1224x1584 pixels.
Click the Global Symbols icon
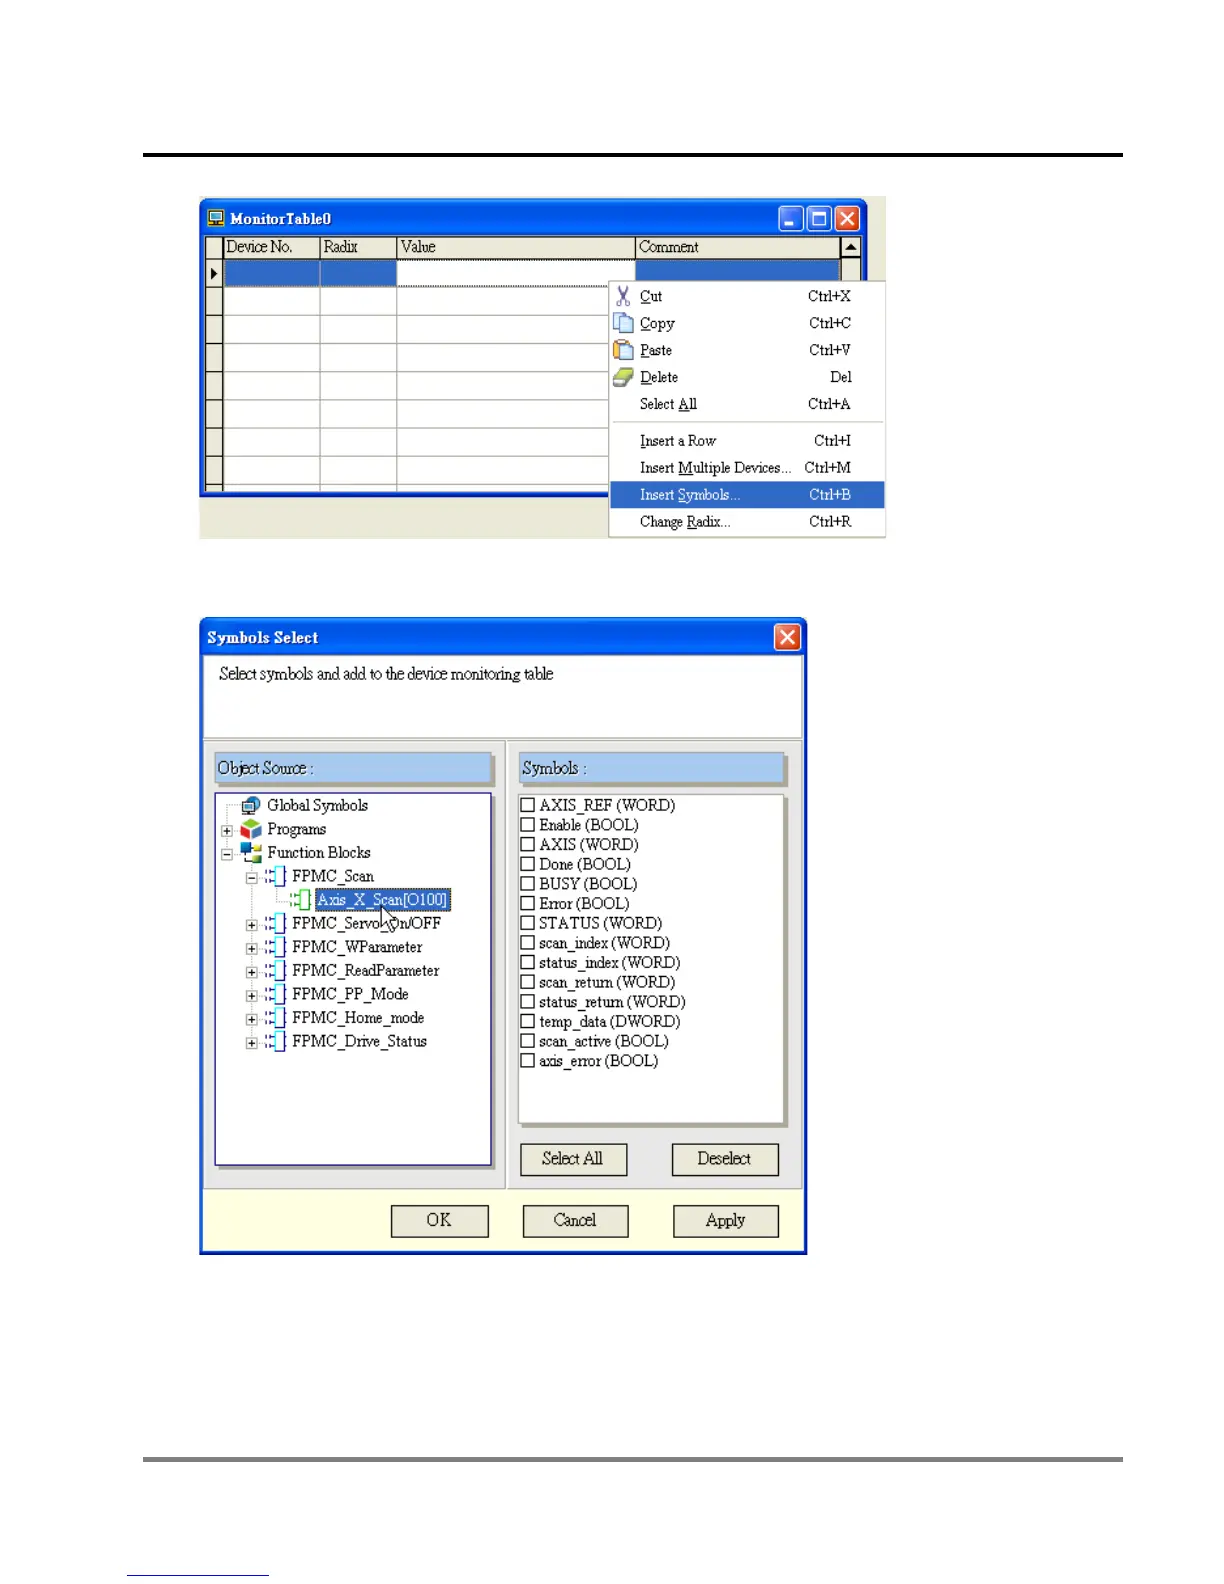[251, 806]
